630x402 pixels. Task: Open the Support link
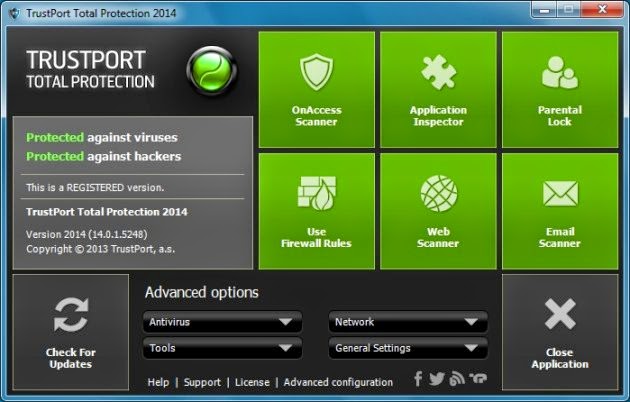(x=202, y=382)
